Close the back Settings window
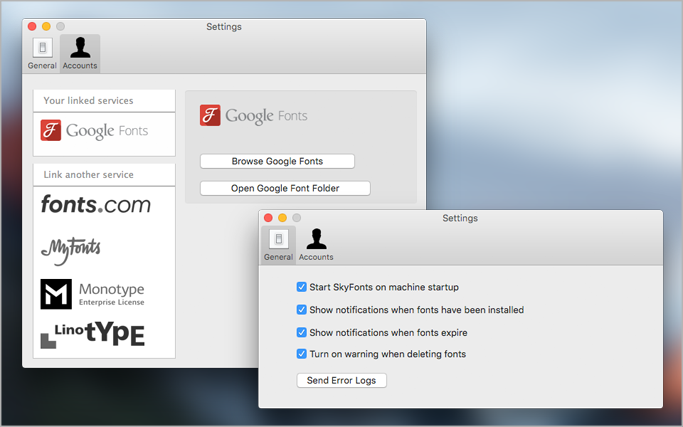Image resolution: width=683 pixels, height=427 pixels. tap(32, 26)
